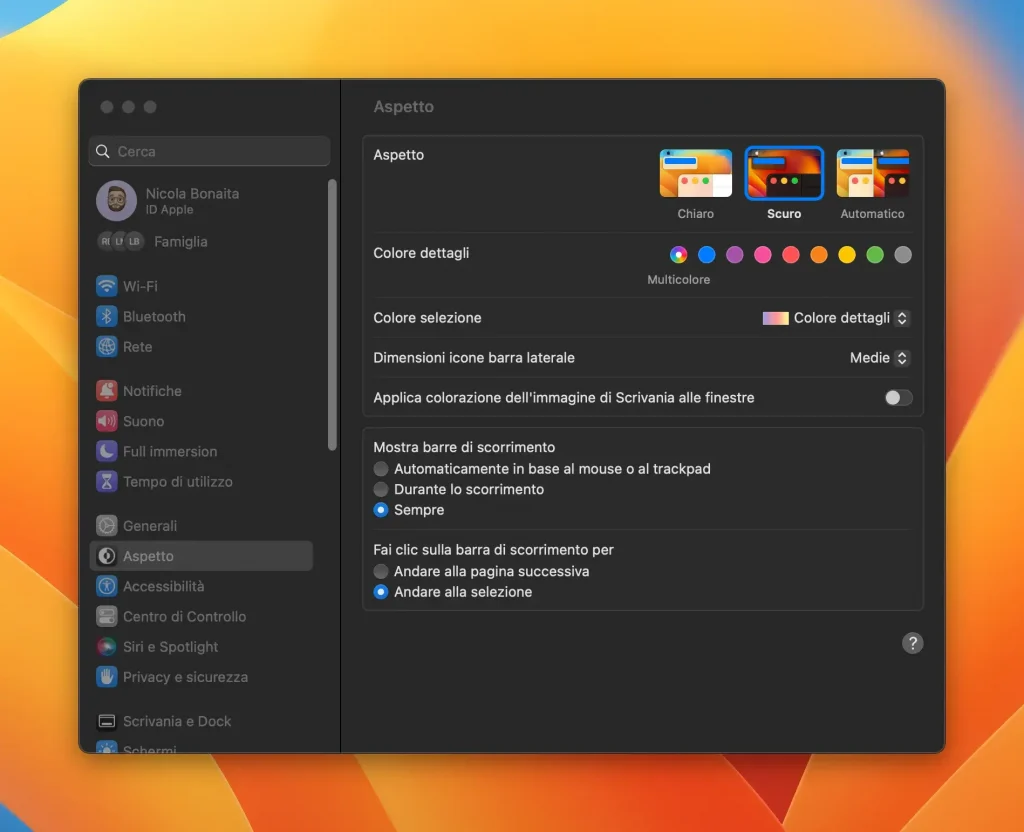Toggle Scrivania wallpaper tinting switch

click(898, 398)
